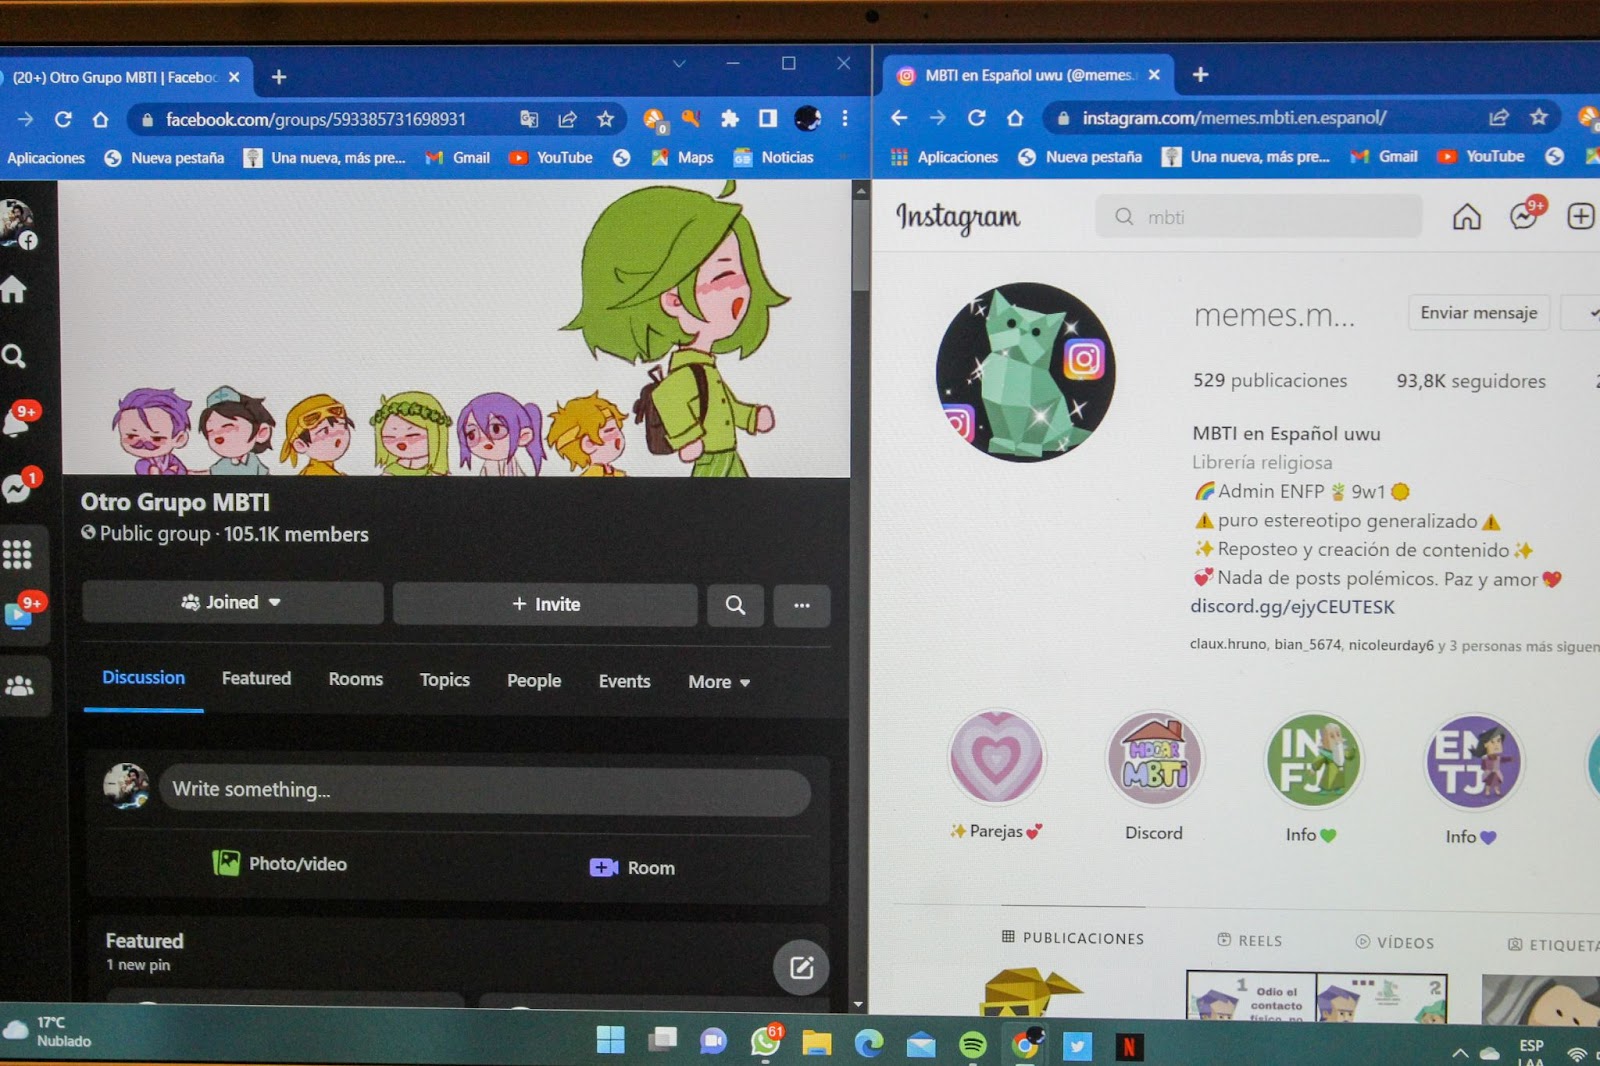1600x1066 pixels.
Task: Open tab search chevron in Facebook window
Action: click(679, 63)
